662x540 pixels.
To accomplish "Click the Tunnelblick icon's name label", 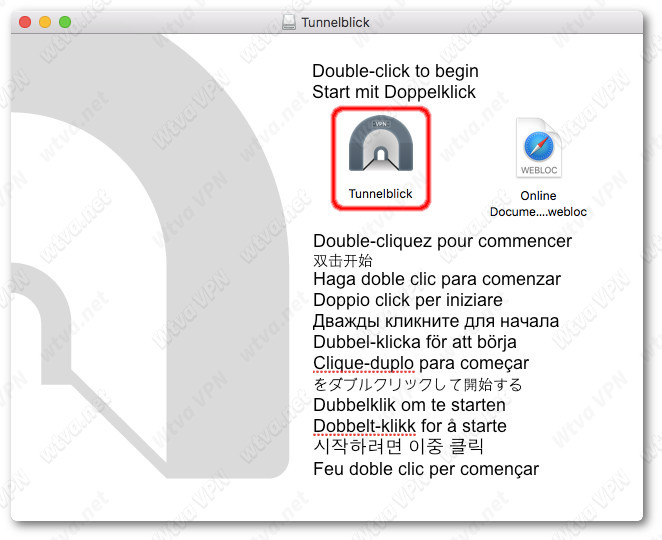I will click(x=380, y=194).
